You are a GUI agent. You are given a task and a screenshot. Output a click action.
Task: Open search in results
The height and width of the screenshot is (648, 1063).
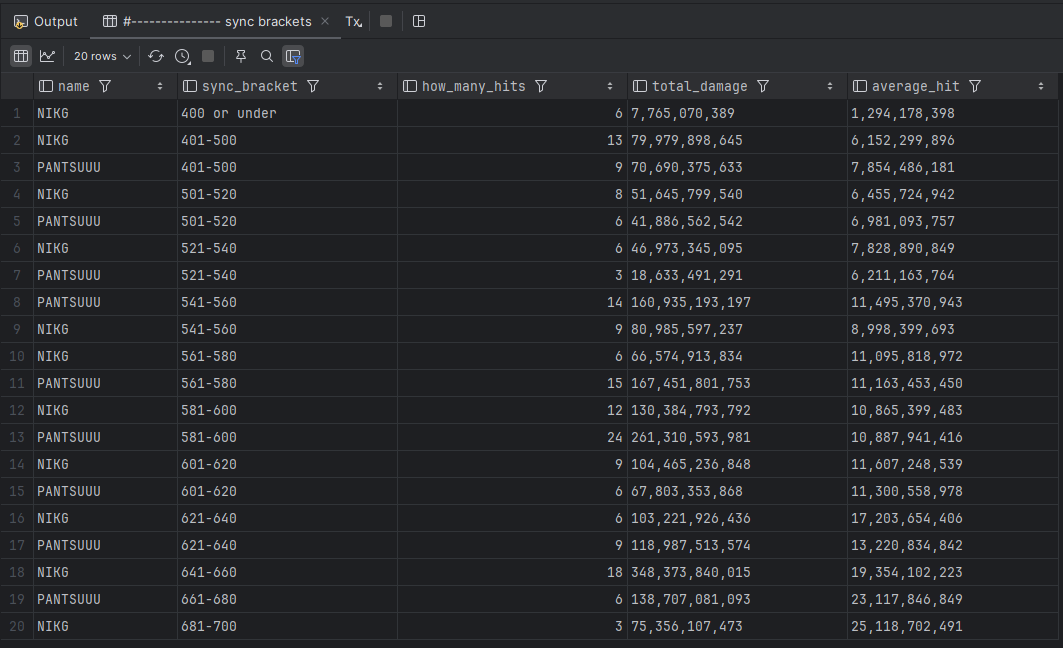pyautogui.click(x=267, y=56)
